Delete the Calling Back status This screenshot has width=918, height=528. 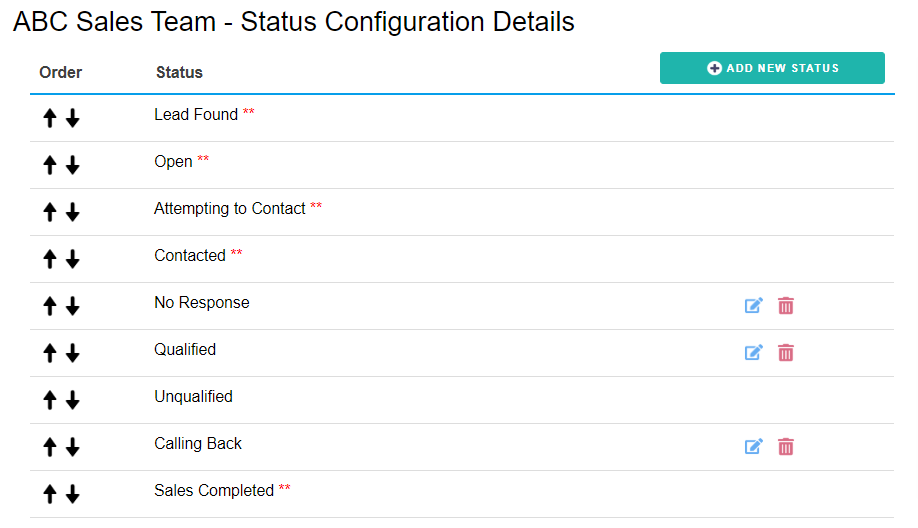pyautogui.click(x=786, y=447)
